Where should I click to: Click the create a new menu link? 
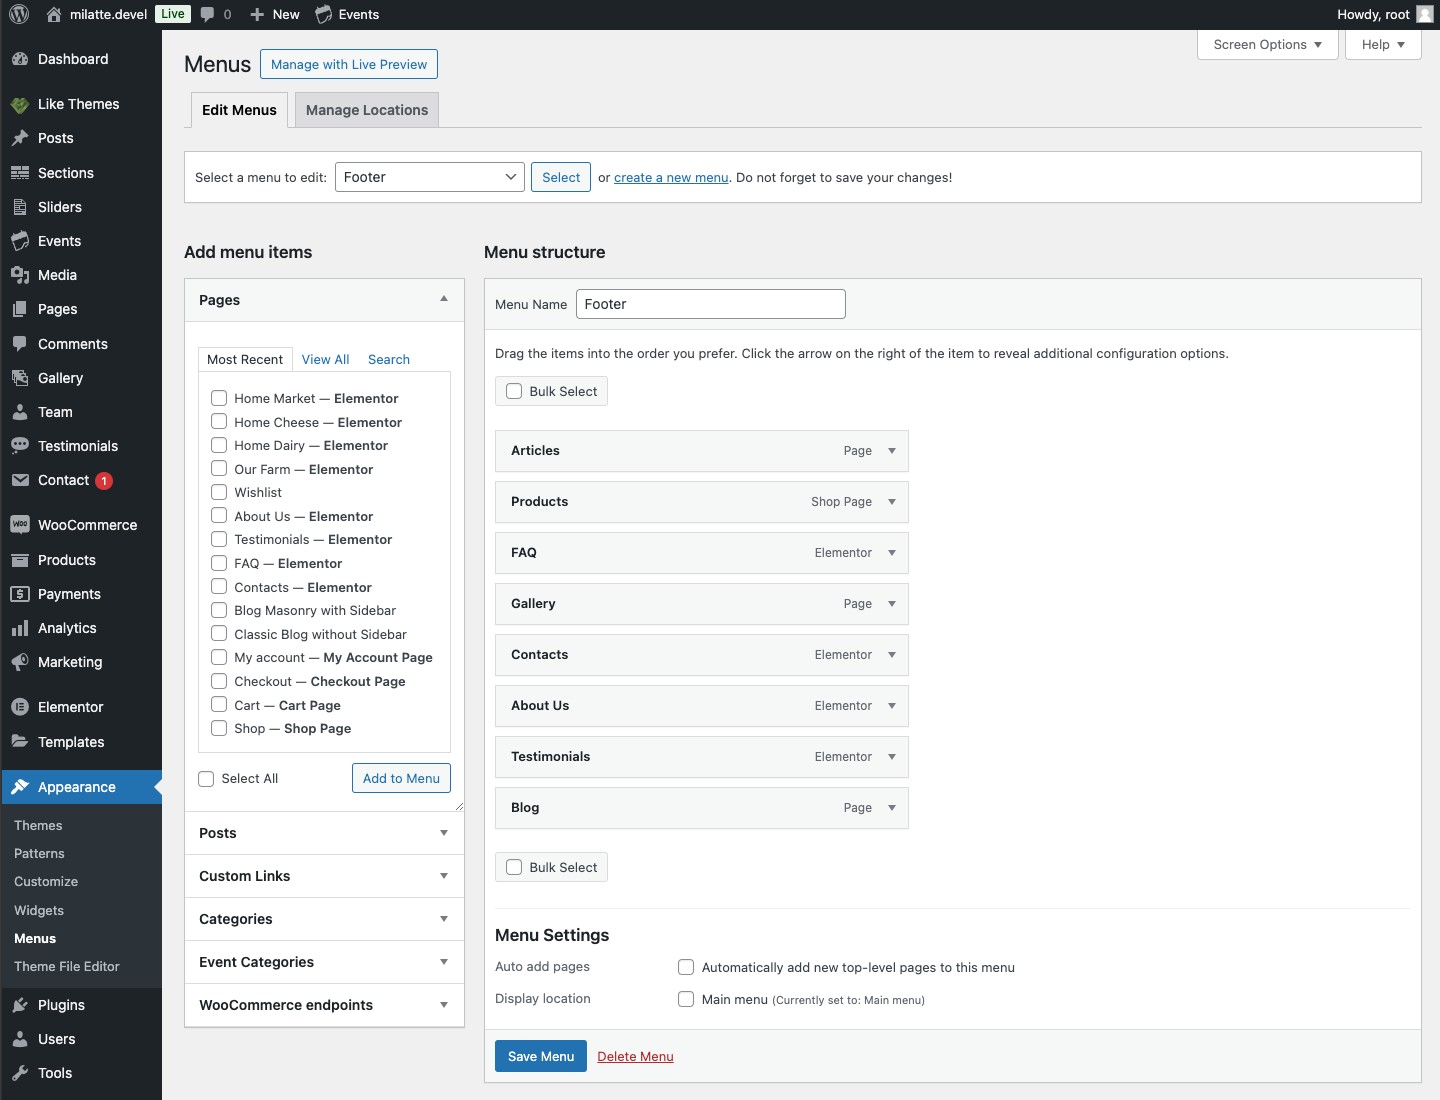pos(671,177)
